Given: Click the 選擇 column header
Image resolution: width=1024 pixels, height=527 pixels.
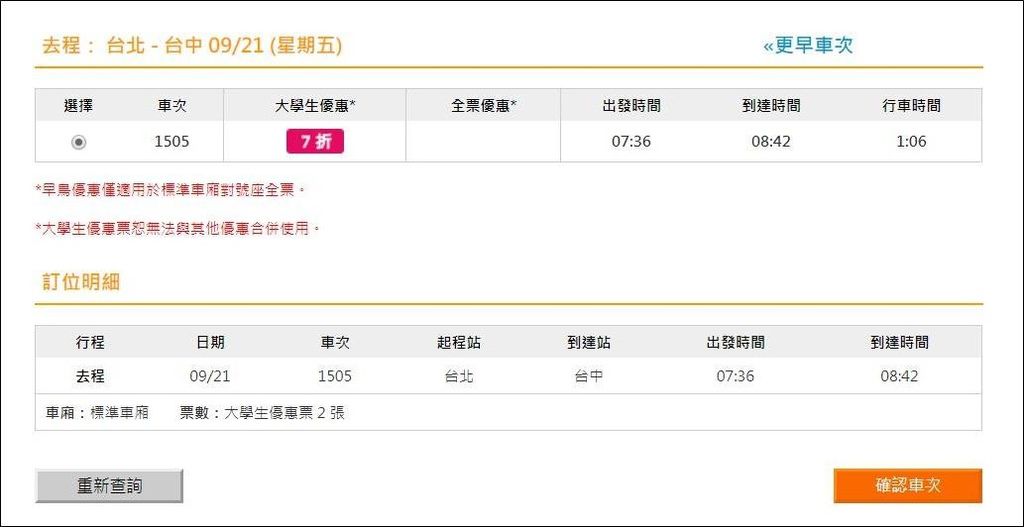Looking at the screenshot, I should coord(79,106).
